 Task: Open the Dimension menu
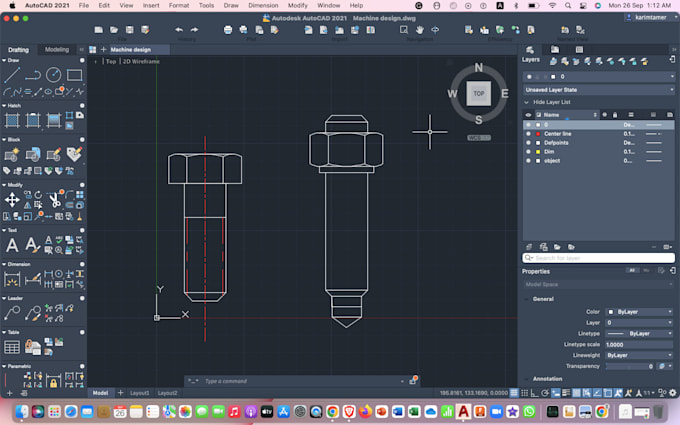[x=263, y=5]
